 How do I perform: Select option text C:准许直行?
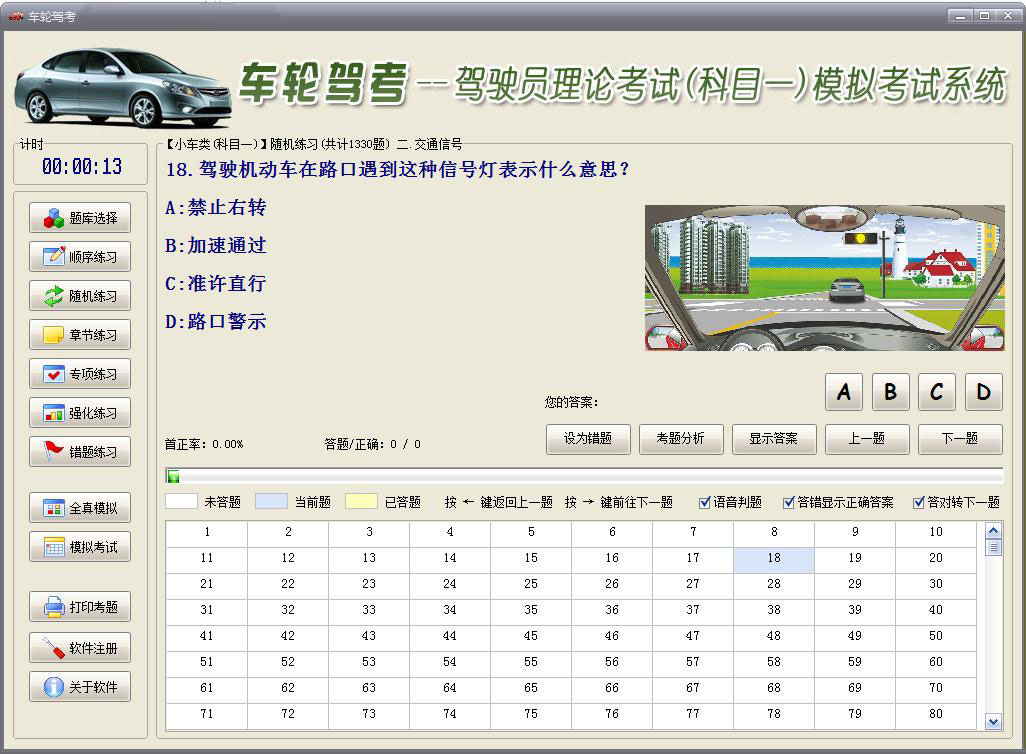click(x=215, y=283)
